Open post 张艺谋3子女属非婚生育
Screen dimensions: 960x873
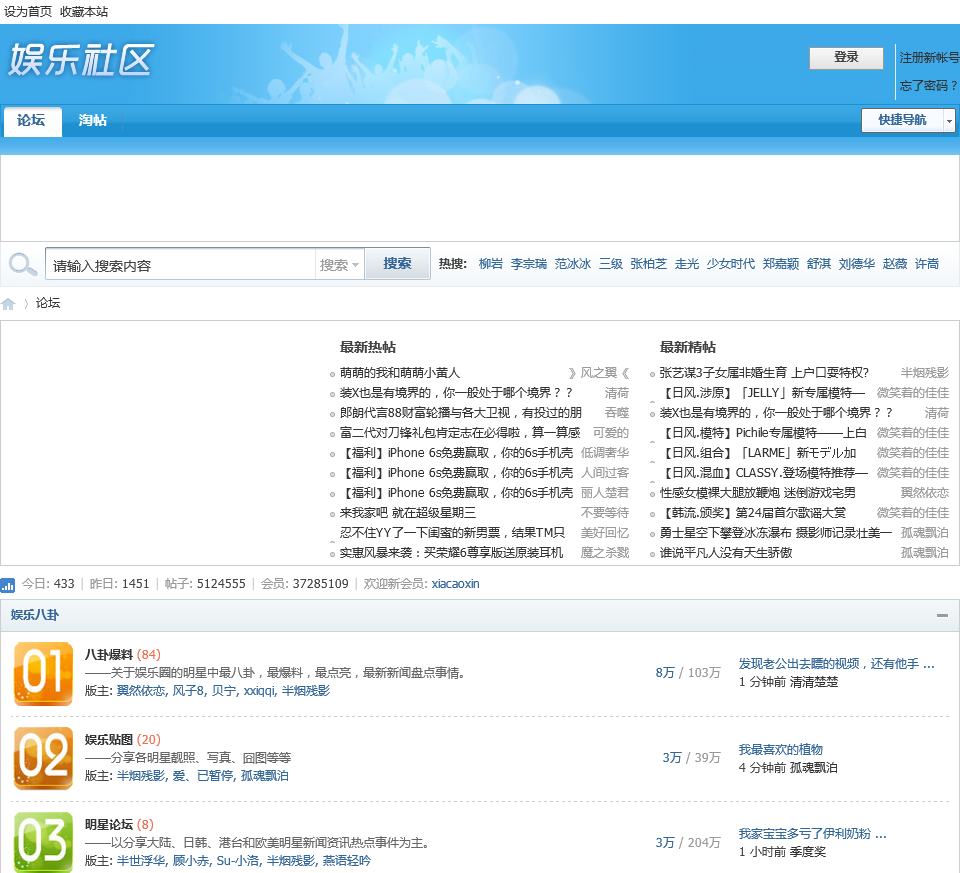764,373
